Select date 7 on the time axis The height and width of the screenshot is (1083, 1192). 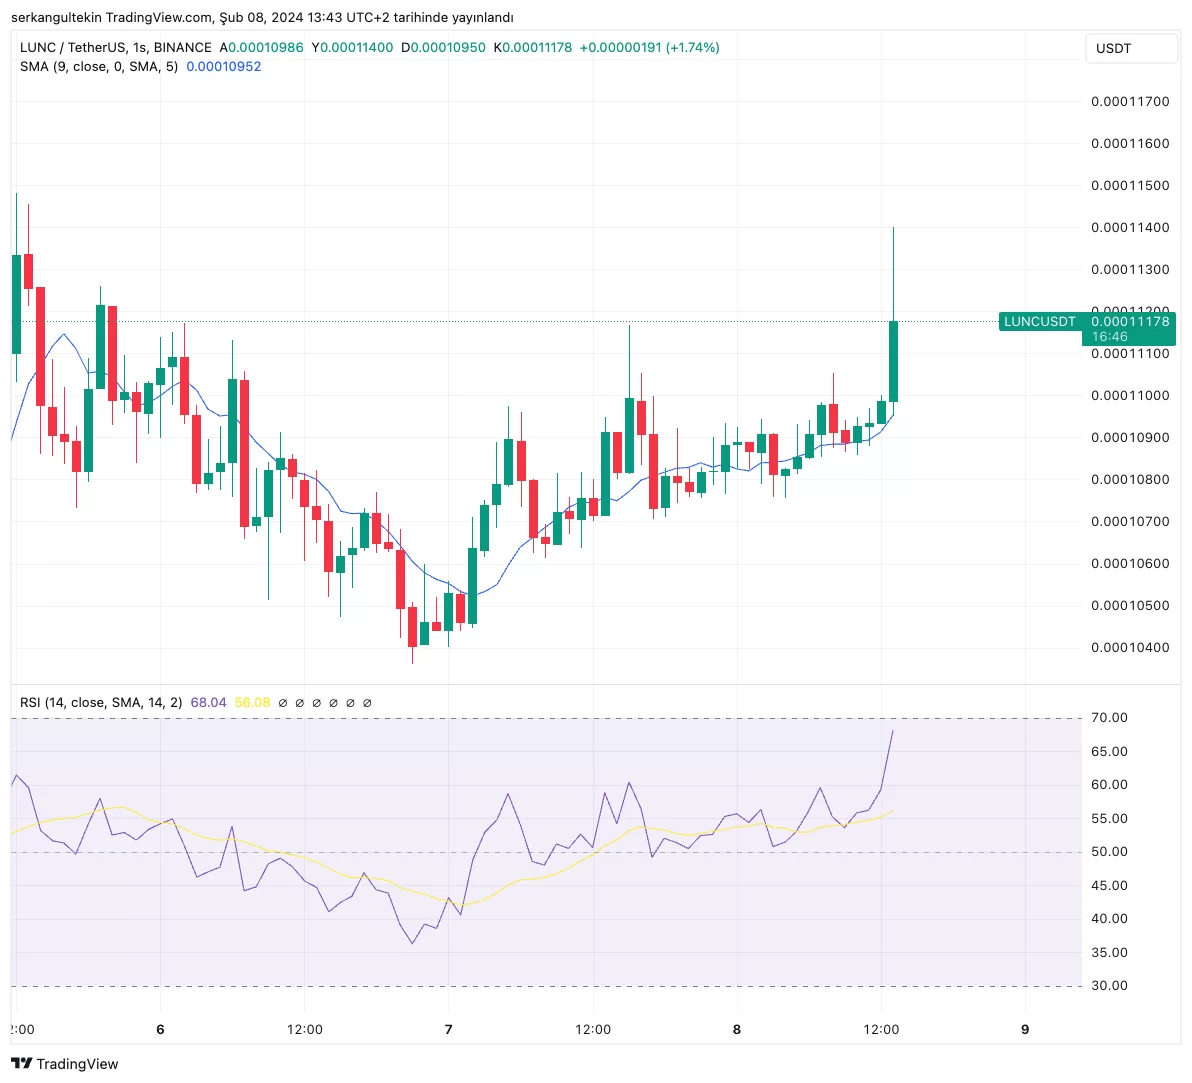[x=448, y=1029]
